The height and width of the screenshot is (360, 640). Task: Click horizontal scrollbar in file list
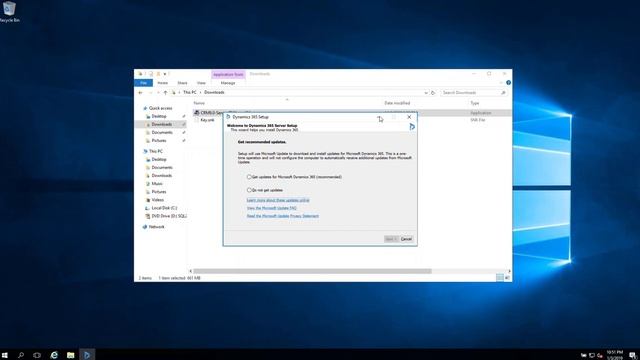[x=312, y=271]
